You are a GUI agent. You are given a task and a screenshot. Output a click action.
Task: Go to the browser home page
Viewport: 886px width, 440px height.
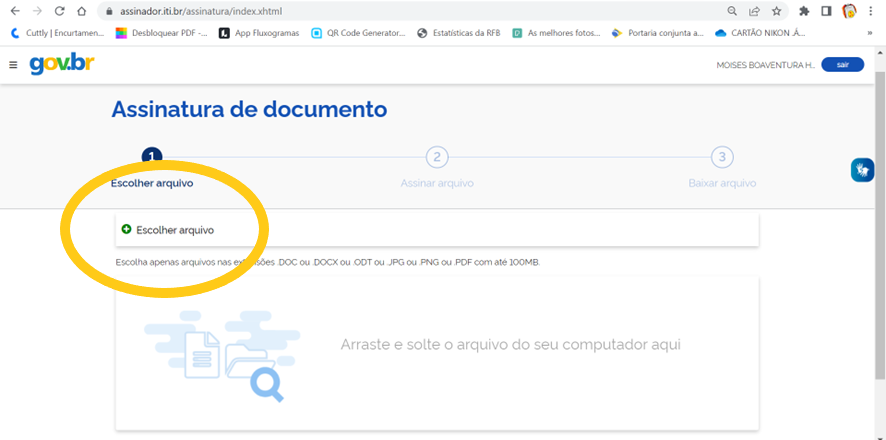(x=82, y=11)
